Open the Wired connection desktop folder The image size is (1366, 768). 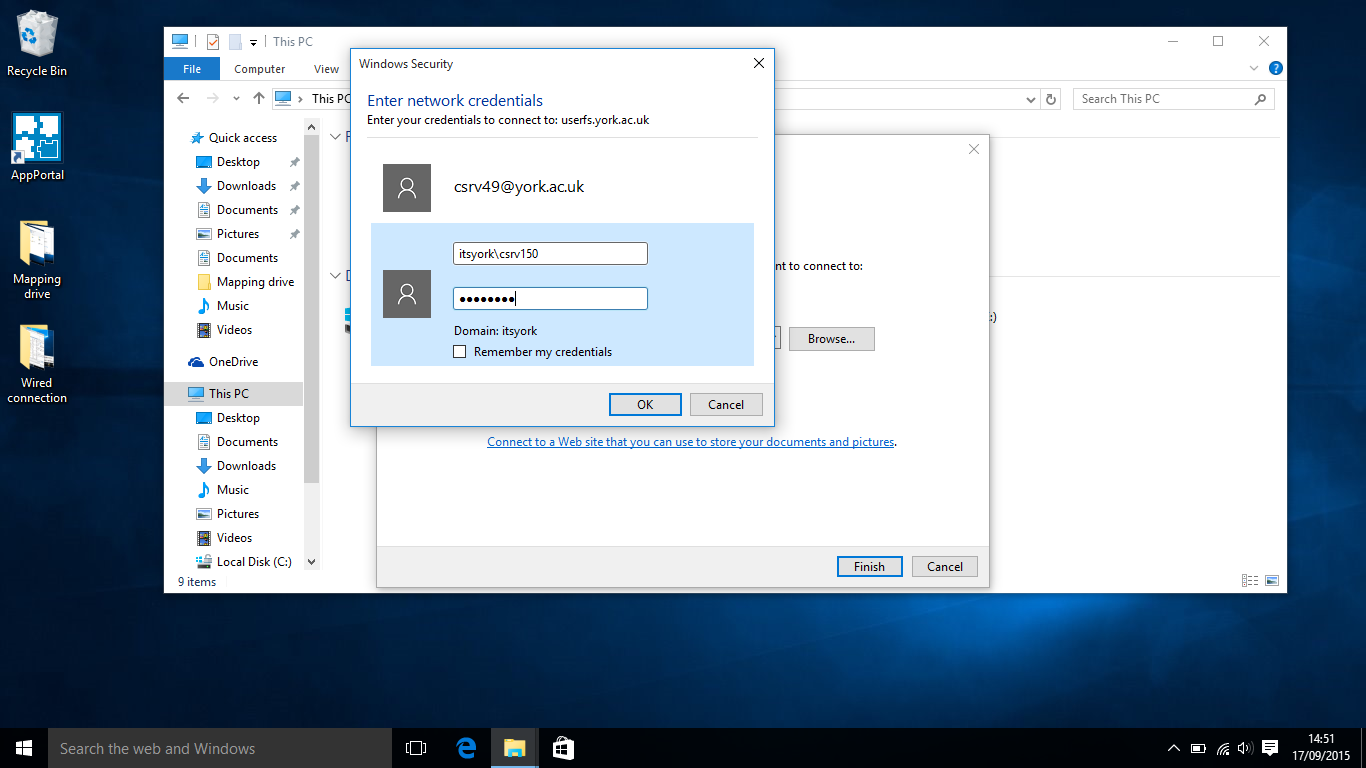tap(37, 363)
